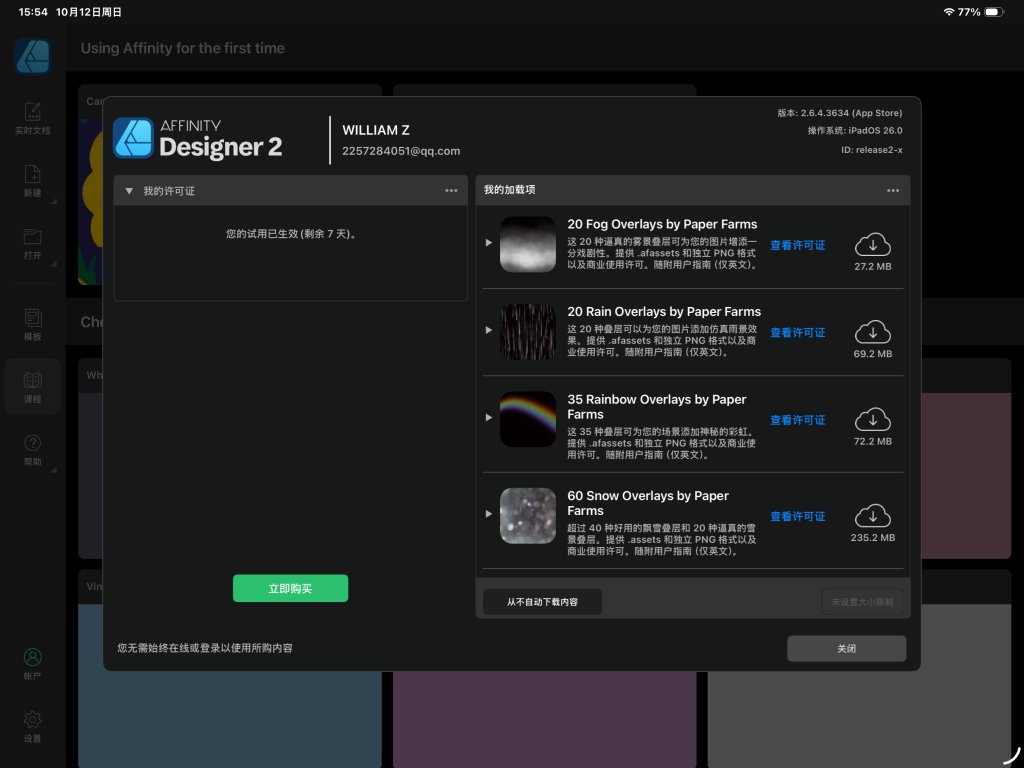Select the rainbow overlay thumbnail
The image size is (1024, 768).
527,418
